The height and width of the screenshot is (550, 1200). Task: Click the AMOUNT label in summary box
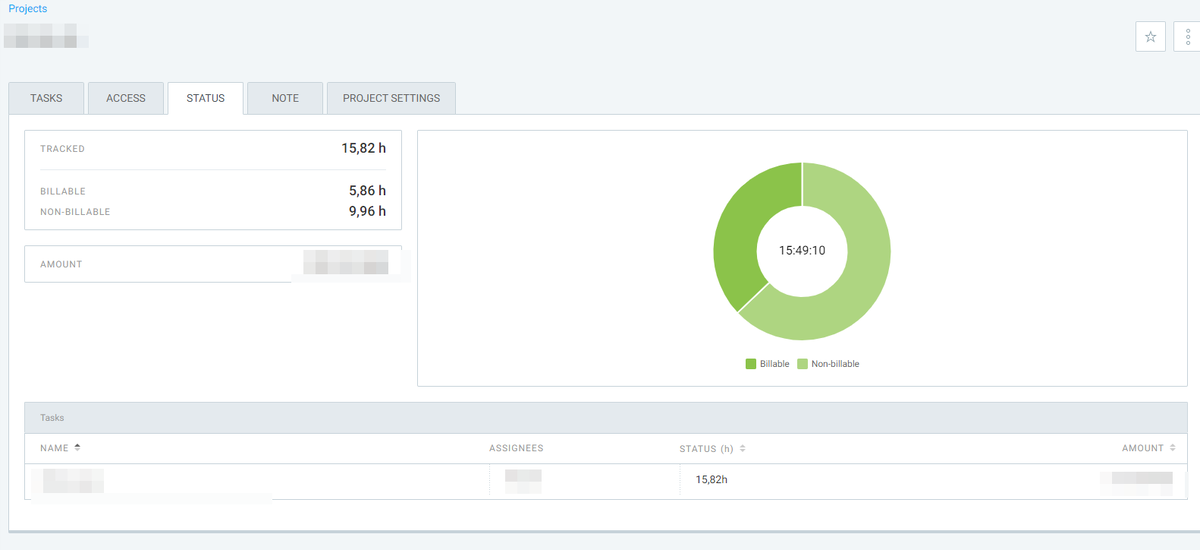[61, 264]
